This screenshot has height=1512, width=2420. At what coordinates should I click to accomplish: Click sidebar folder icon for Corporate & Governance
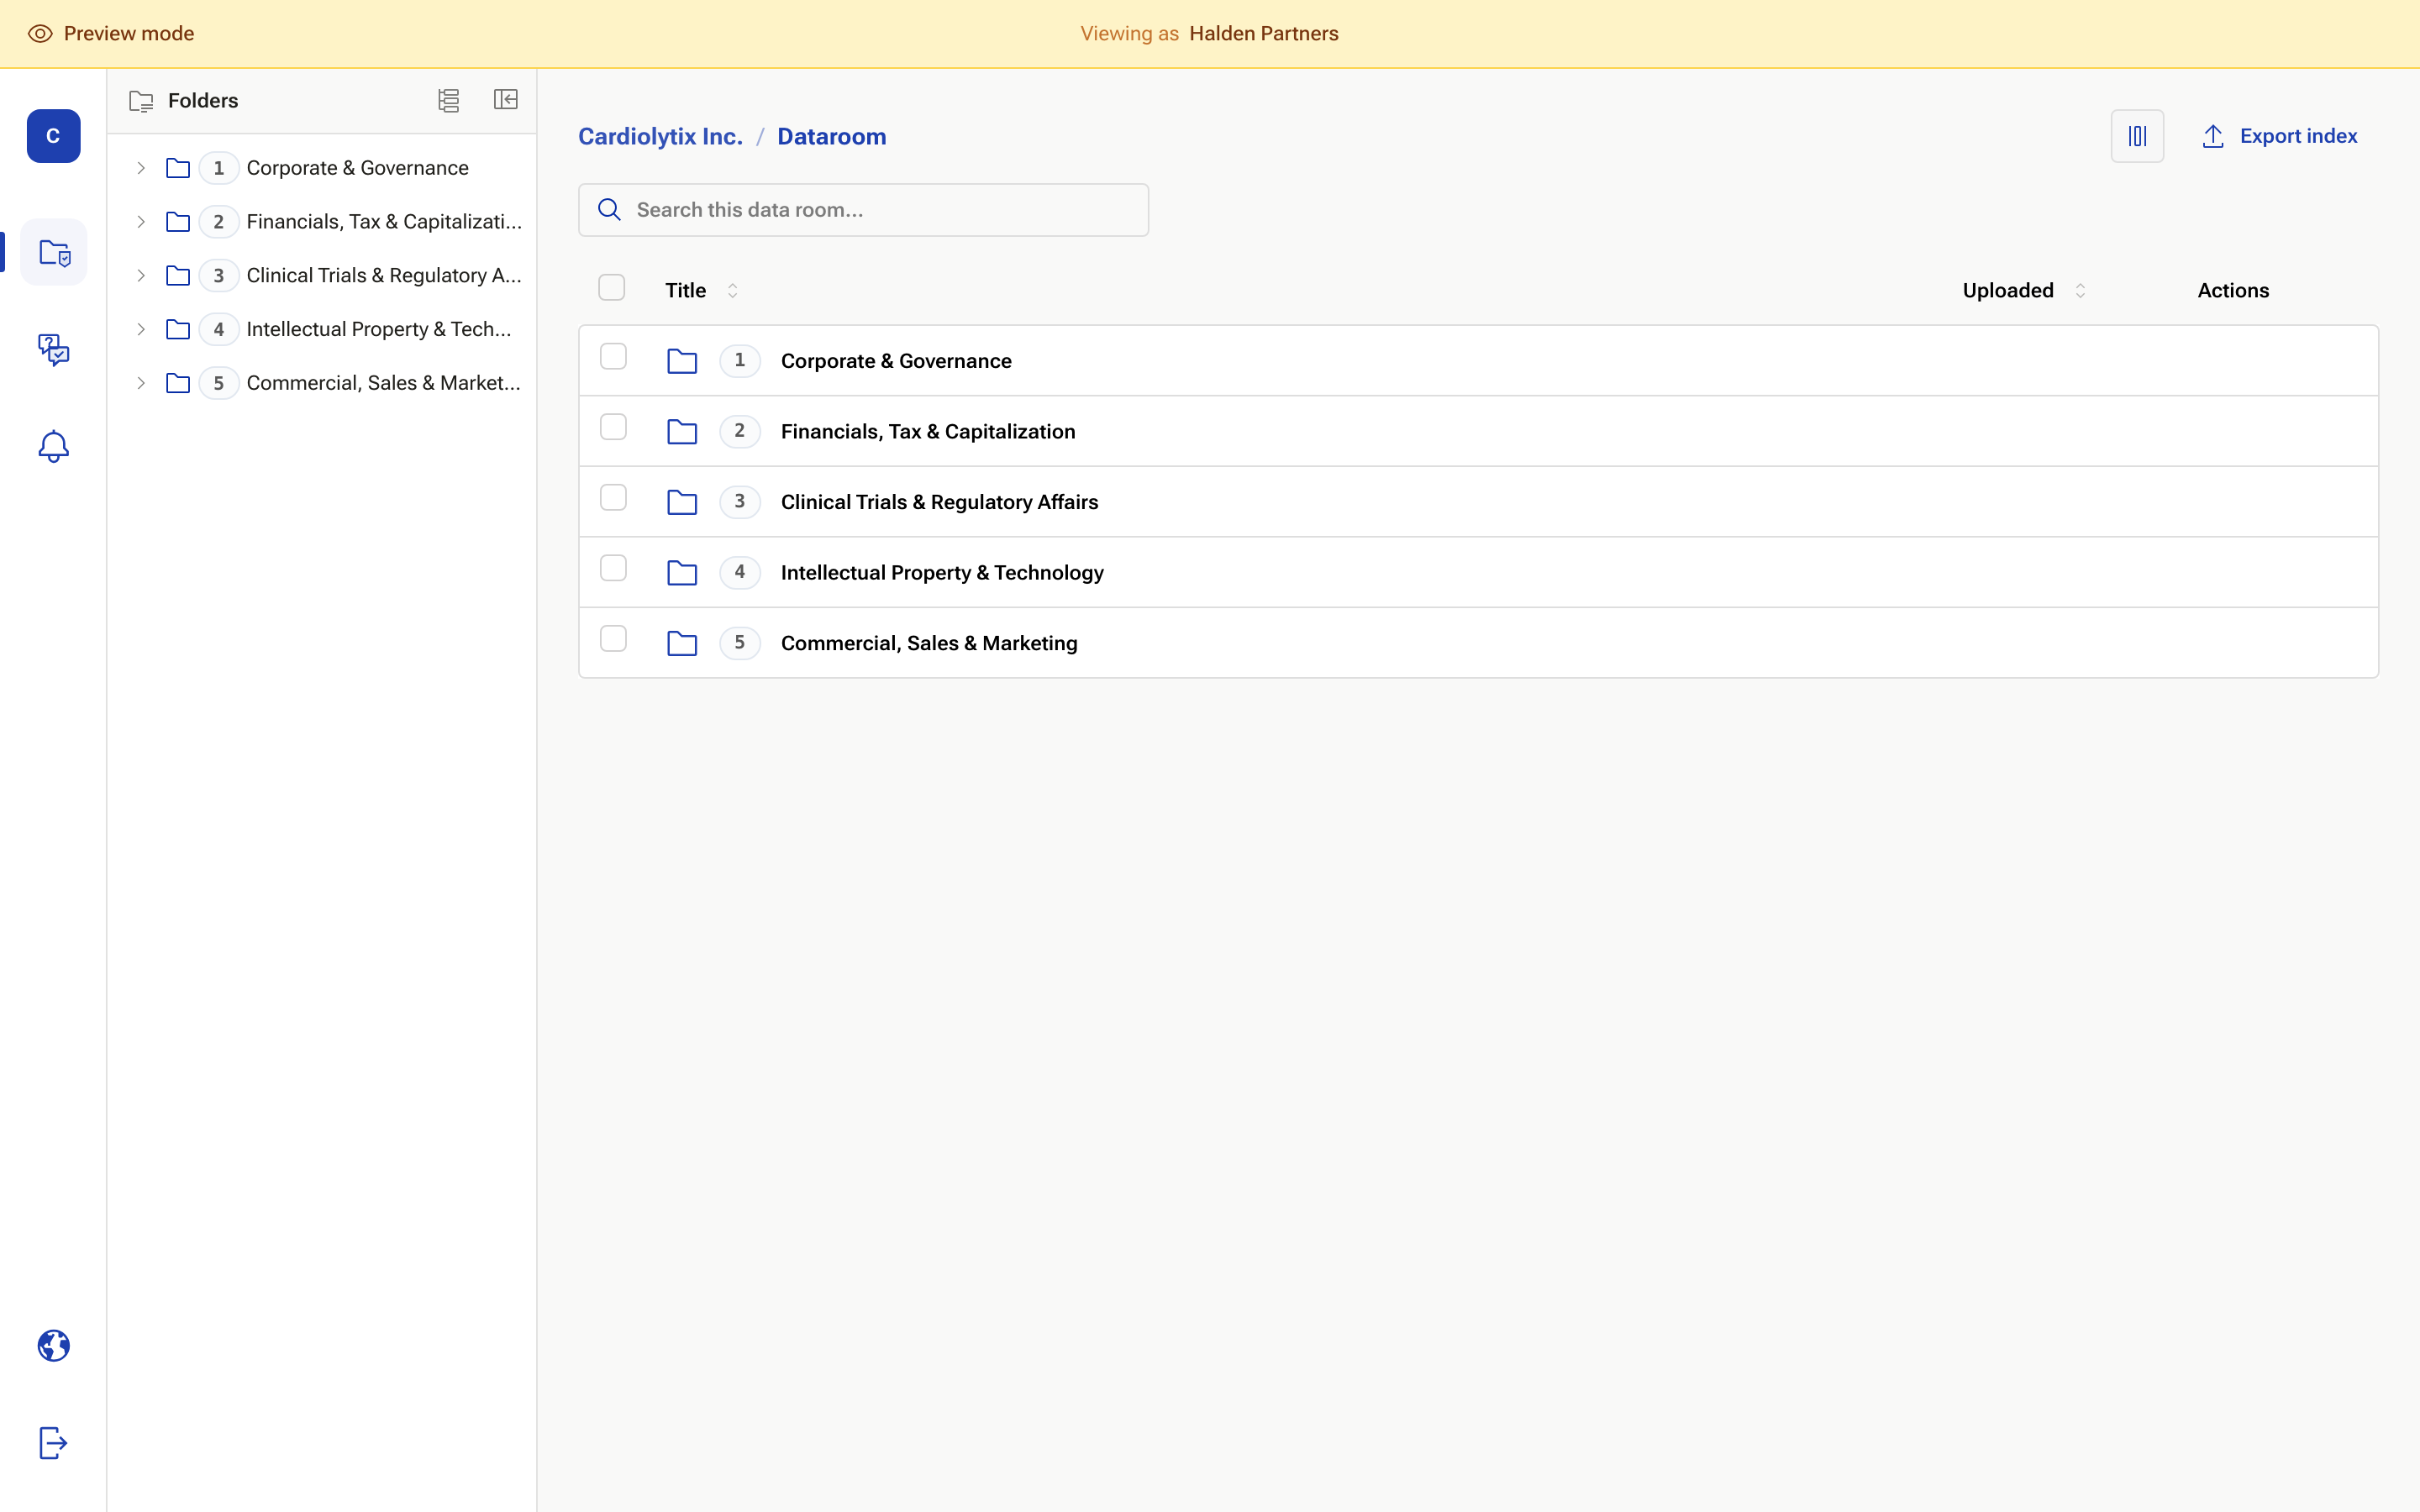(x=178, y=168)
